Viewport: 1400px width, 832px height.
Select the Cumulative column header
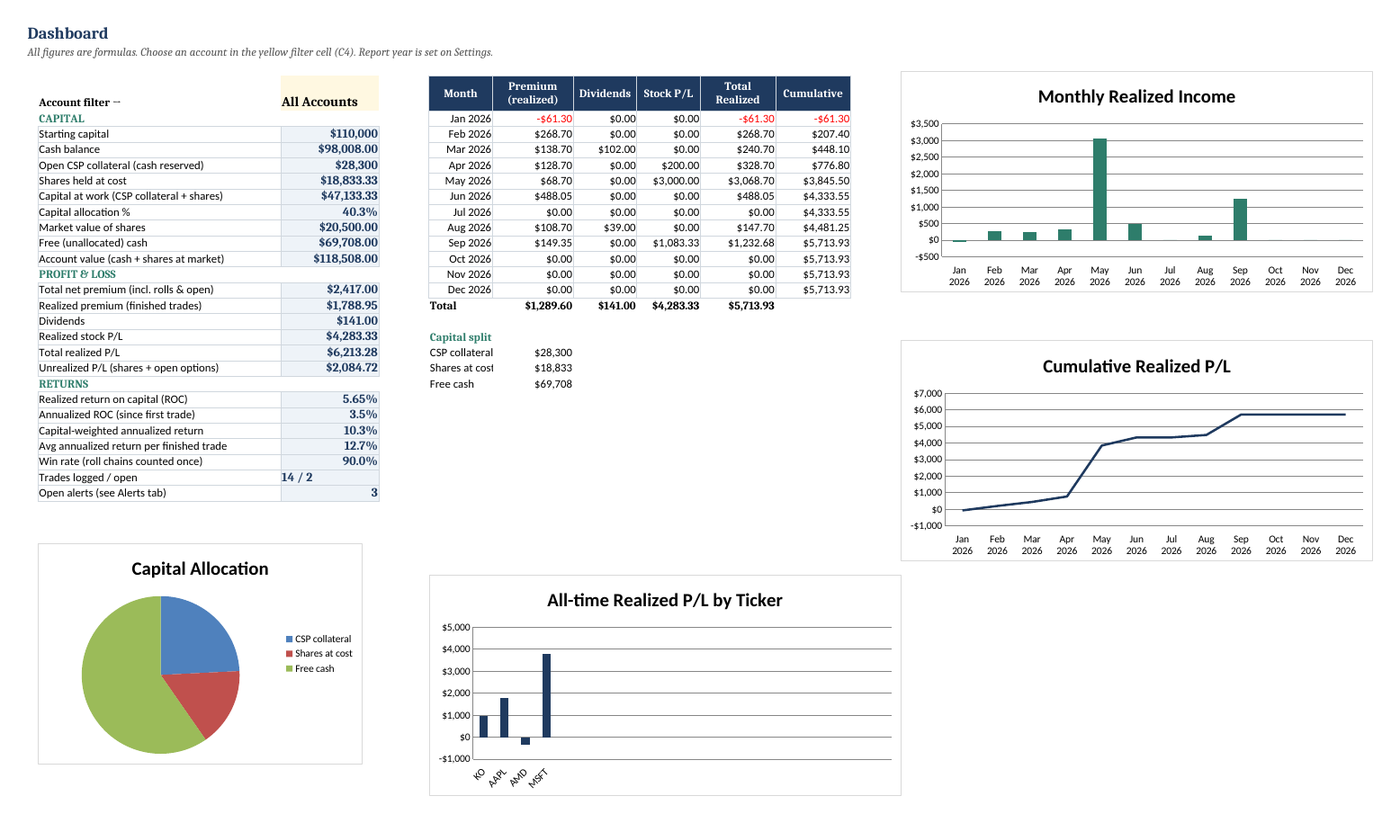813,93
